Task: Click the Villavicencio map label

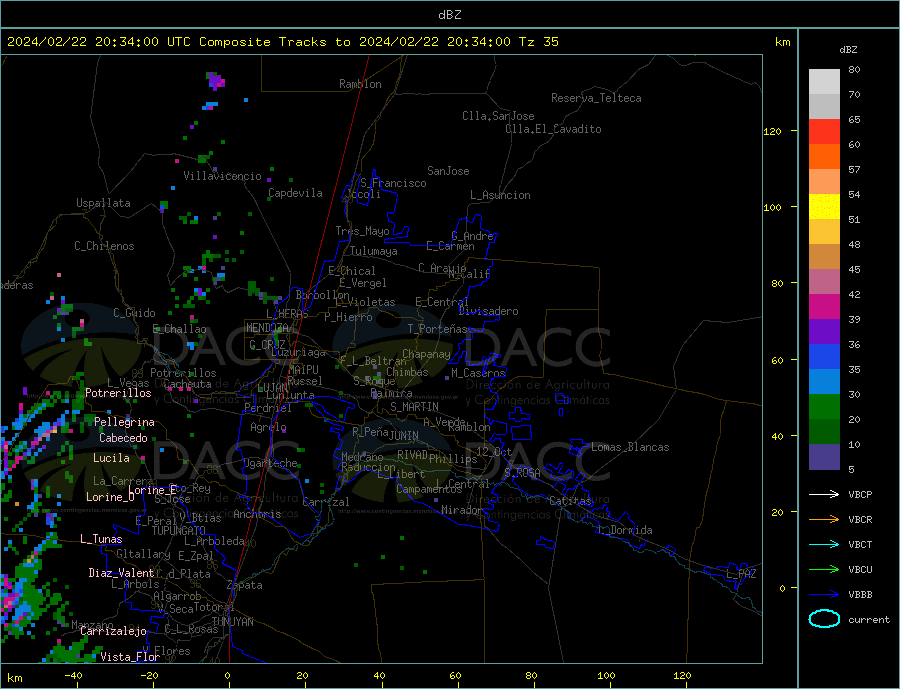Action: 222,176
